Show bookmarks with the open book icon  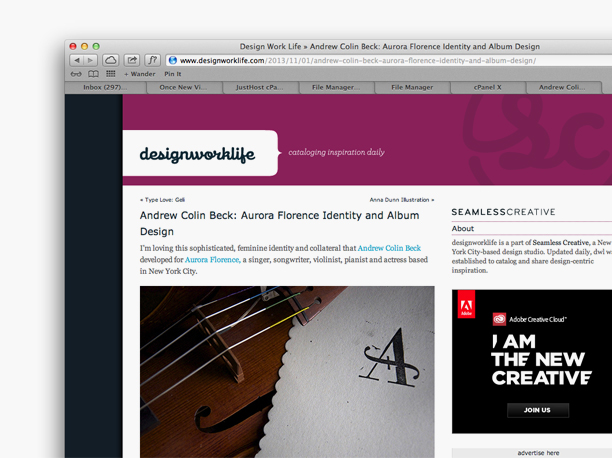click(93, 74)
